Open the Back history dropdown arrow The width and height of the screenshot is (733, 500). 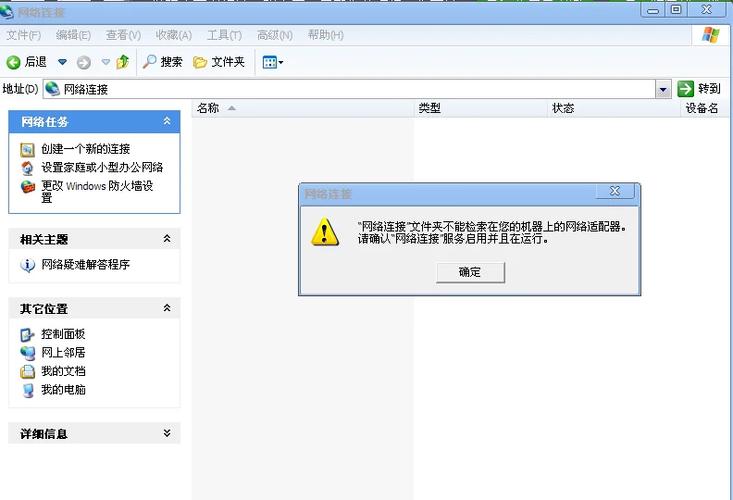(x=62, y=62)
